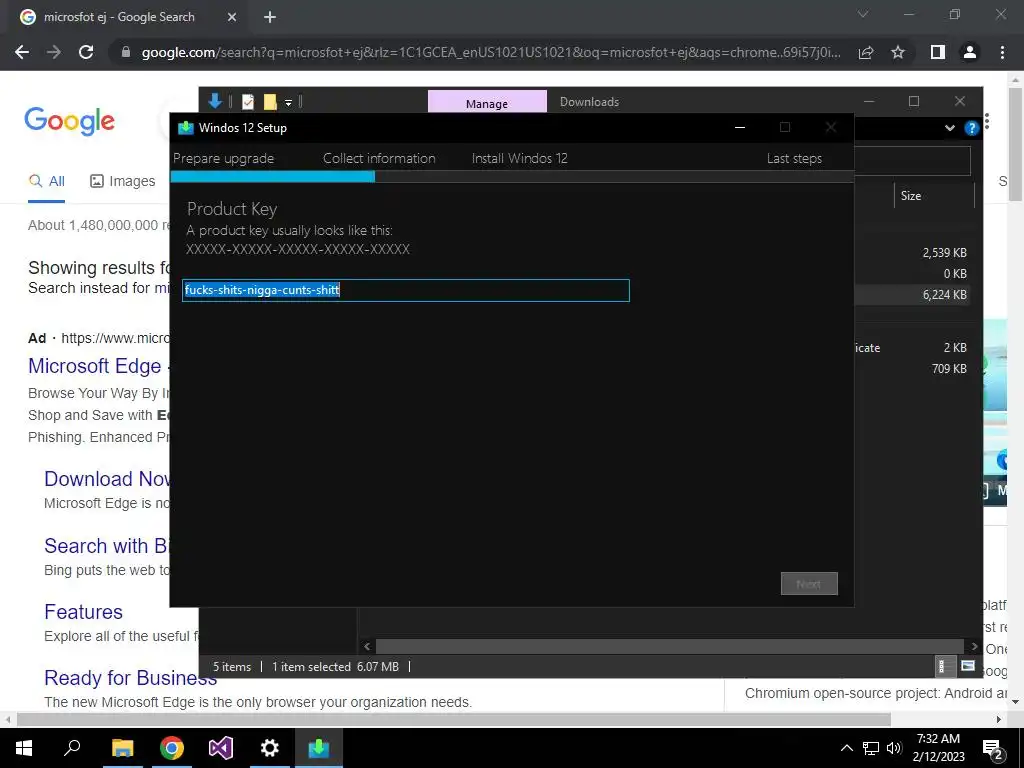
Task: Click Explorer's horizontal scrollbar left arrow
Action: (x=367, y=647)
